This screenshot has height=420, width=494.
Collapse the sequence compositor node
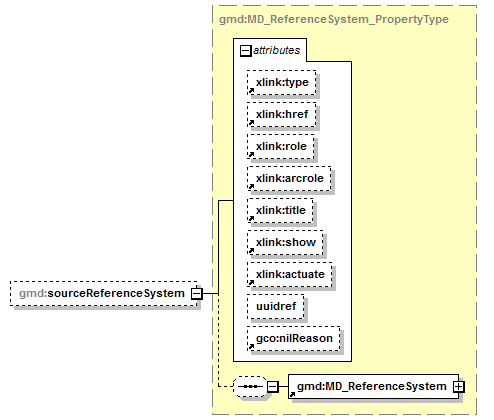(x=273, y=387)
